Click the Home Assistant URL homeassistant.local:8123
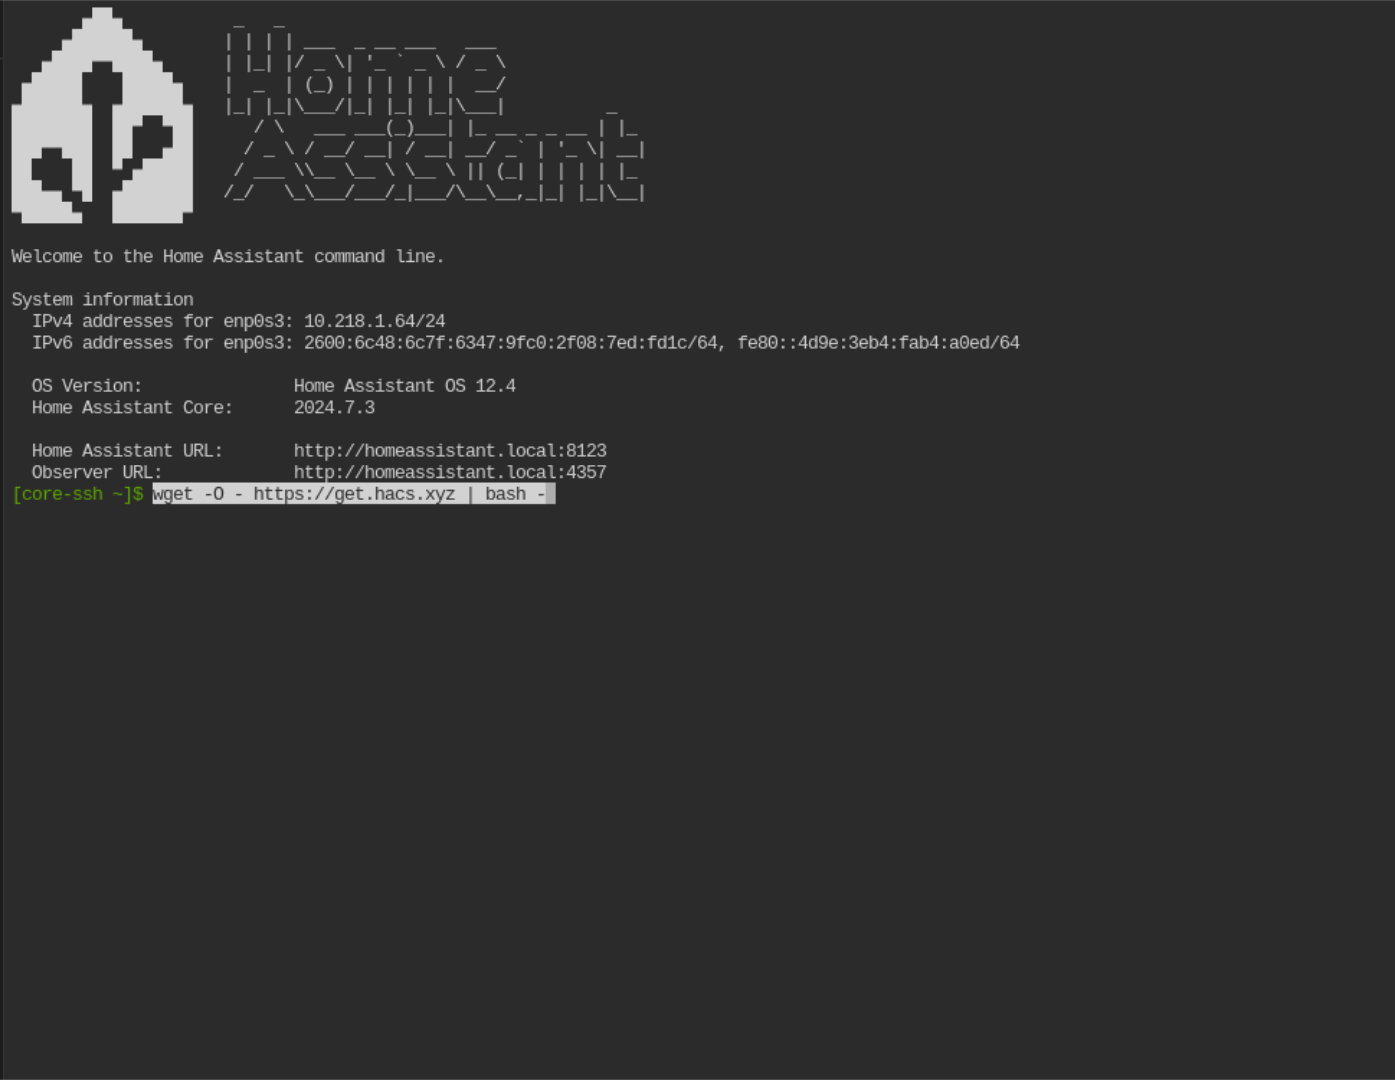 [450, 451]
